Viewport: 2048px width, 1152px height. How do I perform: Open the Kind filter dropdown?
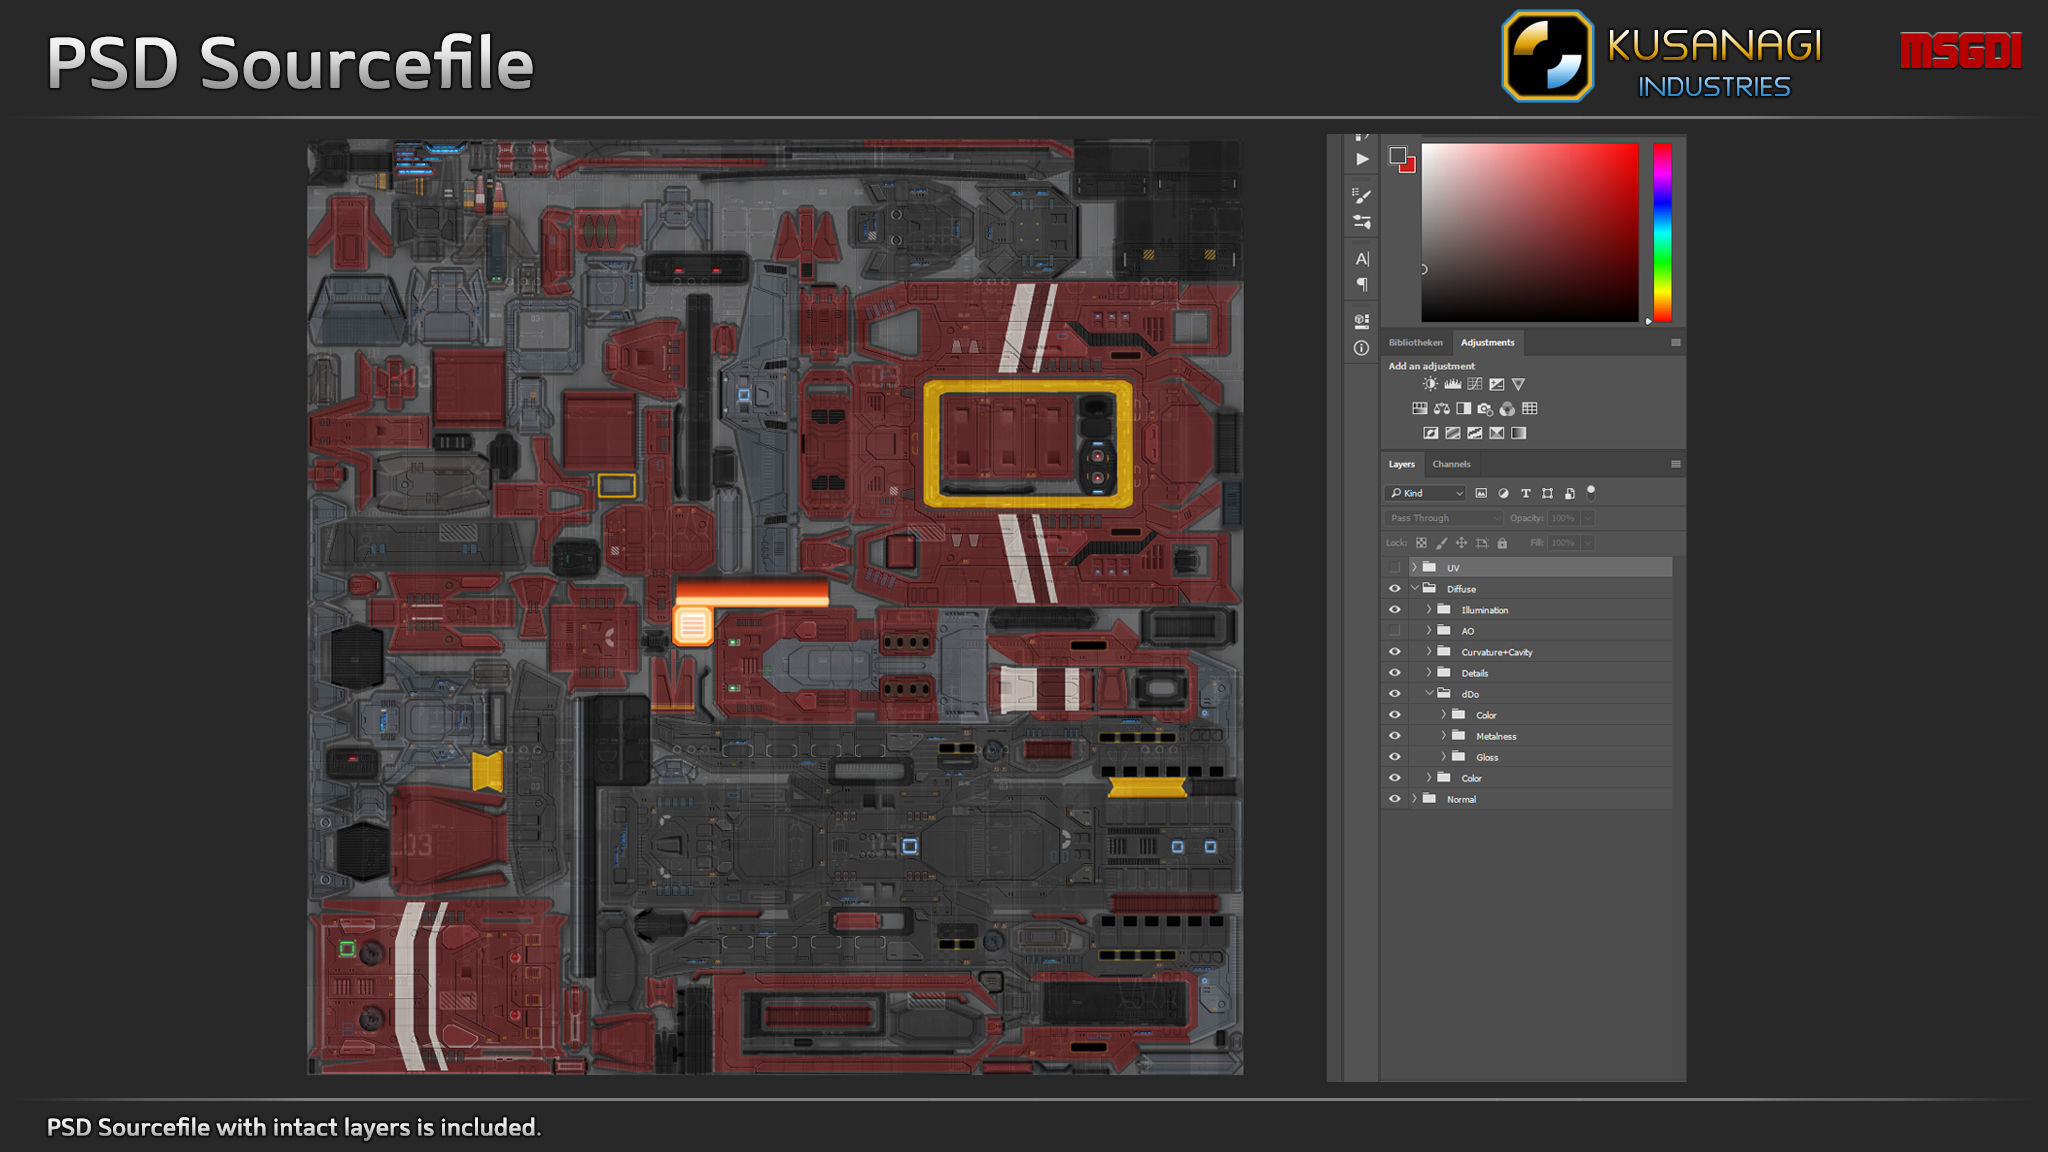1425,493
